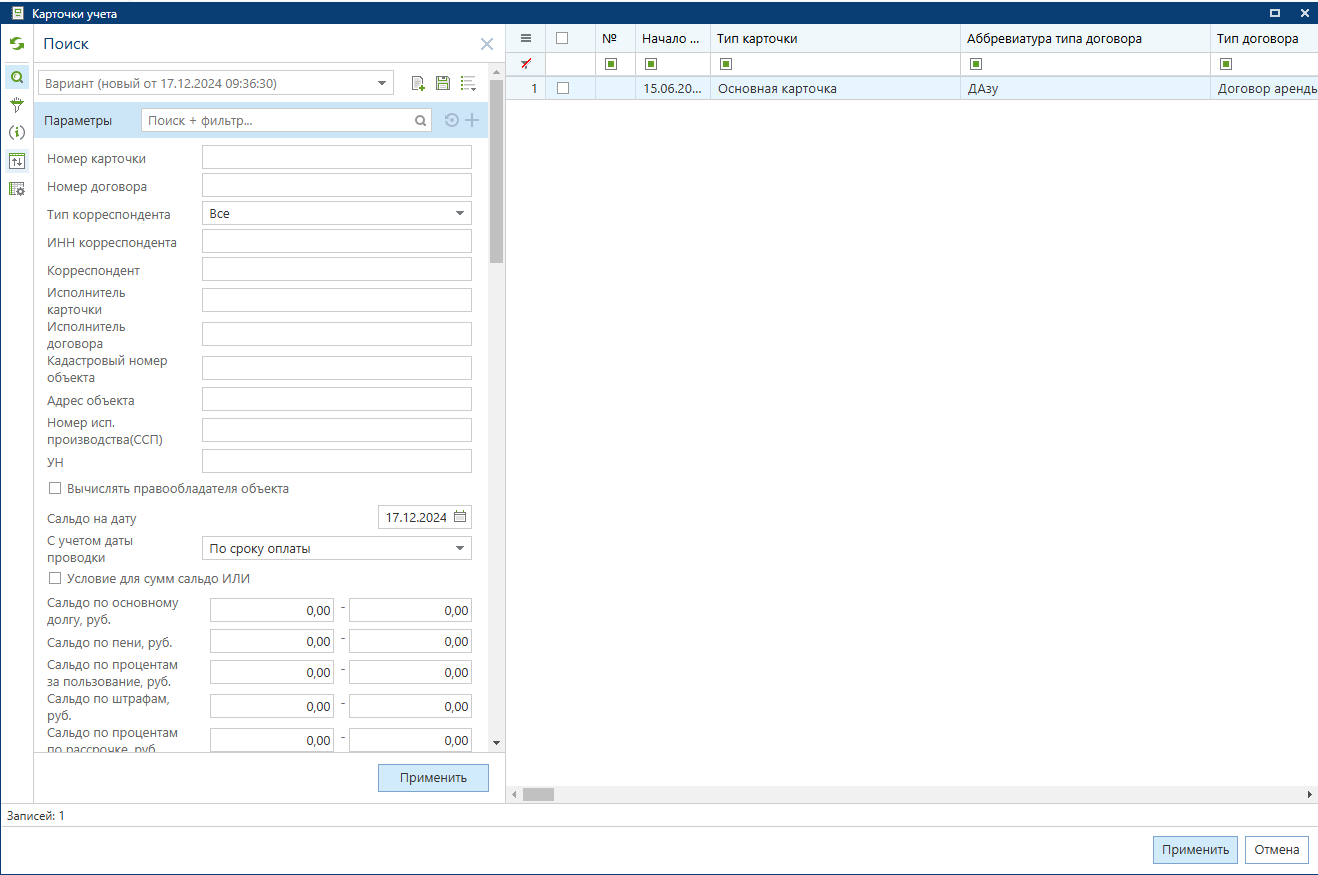
Task: Add a parameter with plus icon
Action: pyautogui.click(x=472, y=121)
